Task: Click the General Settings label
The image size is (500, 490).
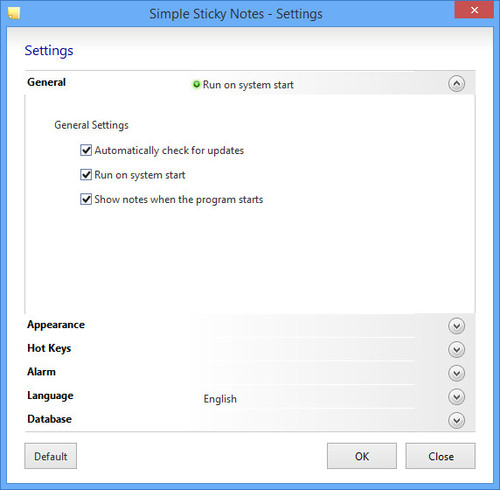Action: (x=91, y=125)
